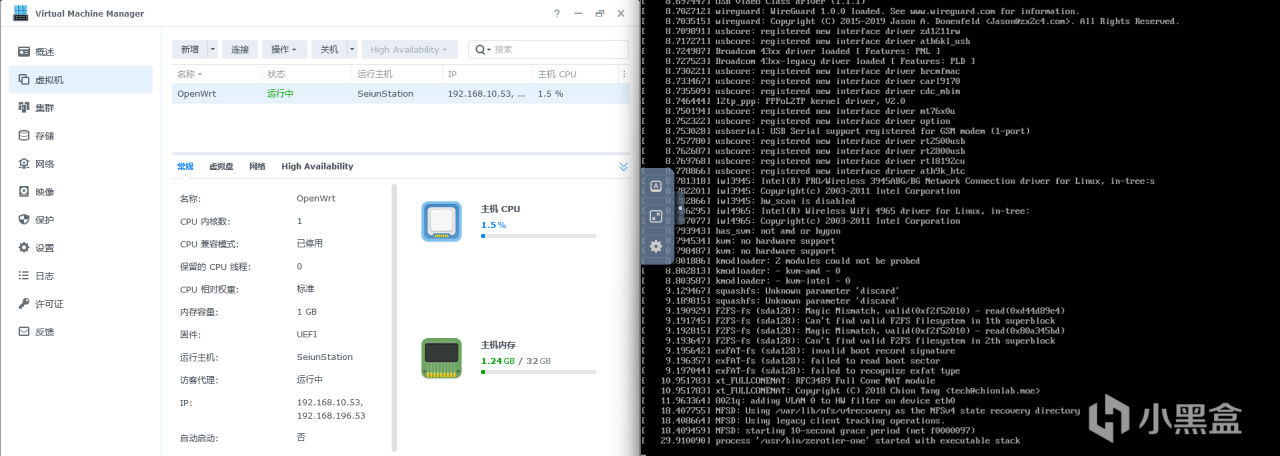Click the Virtual Machine Manager app logo

click(20, 13)
